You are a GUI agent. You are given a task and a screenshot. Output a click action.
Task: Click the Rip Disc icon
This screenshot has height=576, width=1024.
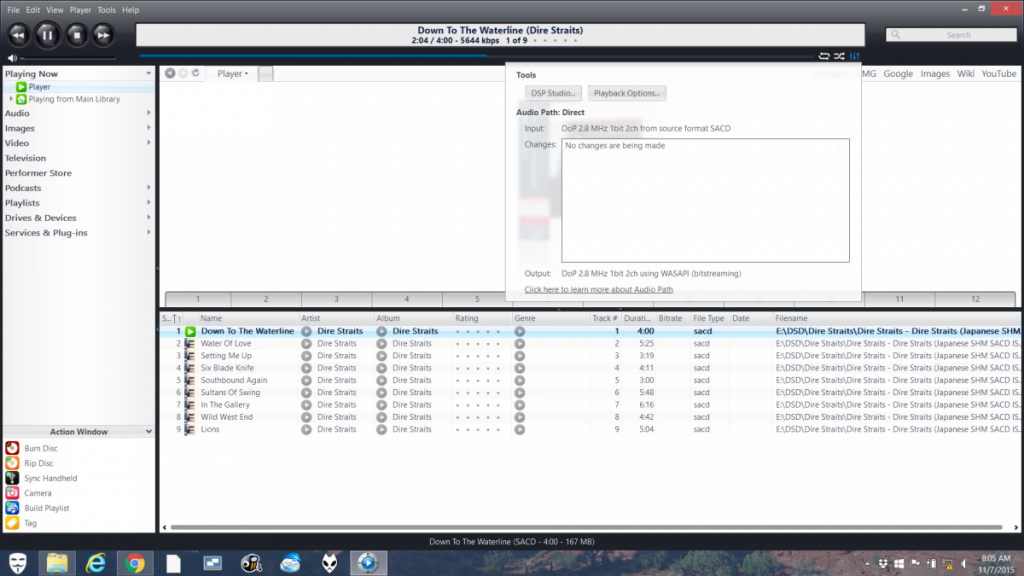[x=12, y=463]
